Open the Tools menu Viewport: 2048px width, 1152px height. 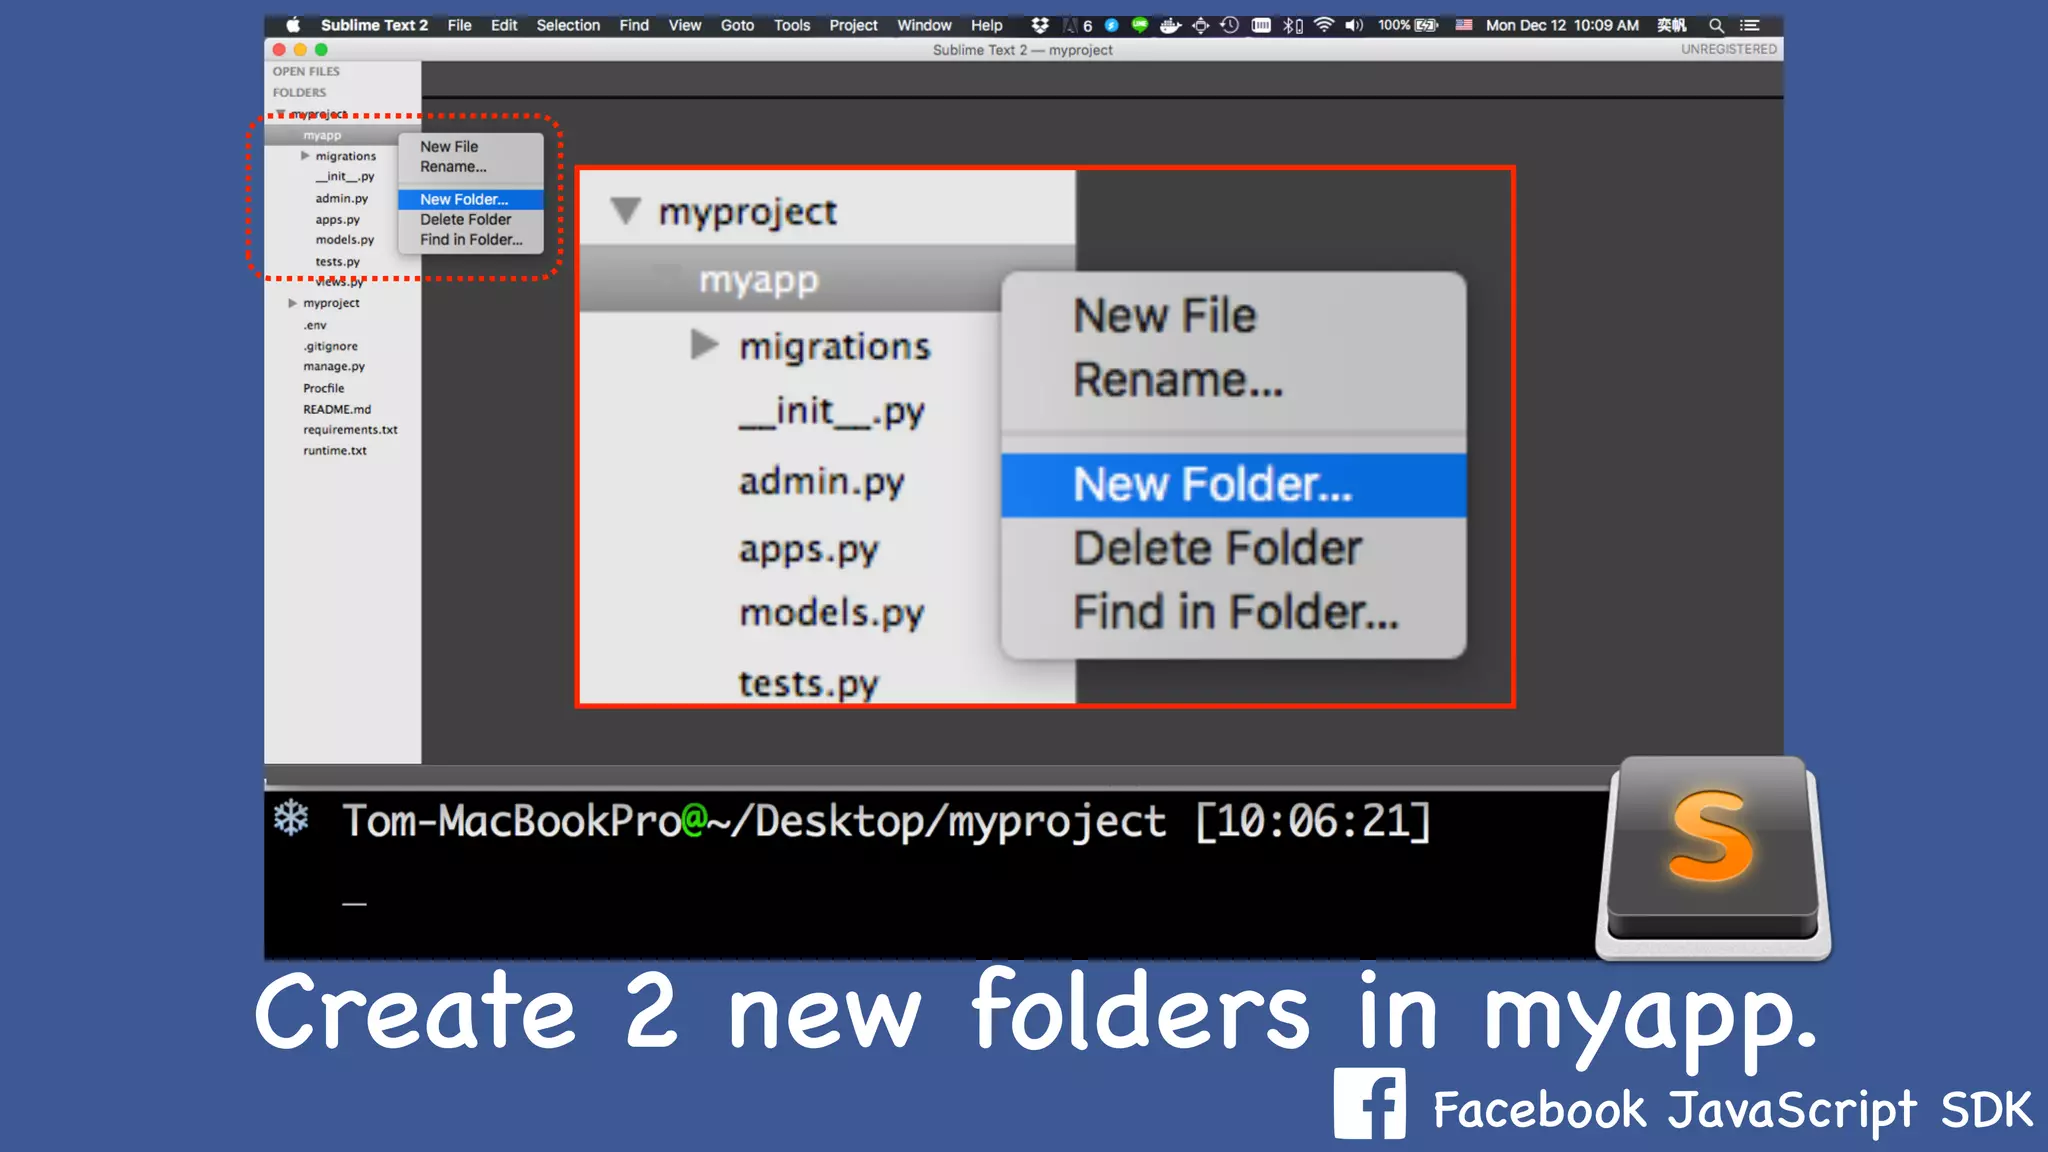pyautogui.click(x=792, y=25)
